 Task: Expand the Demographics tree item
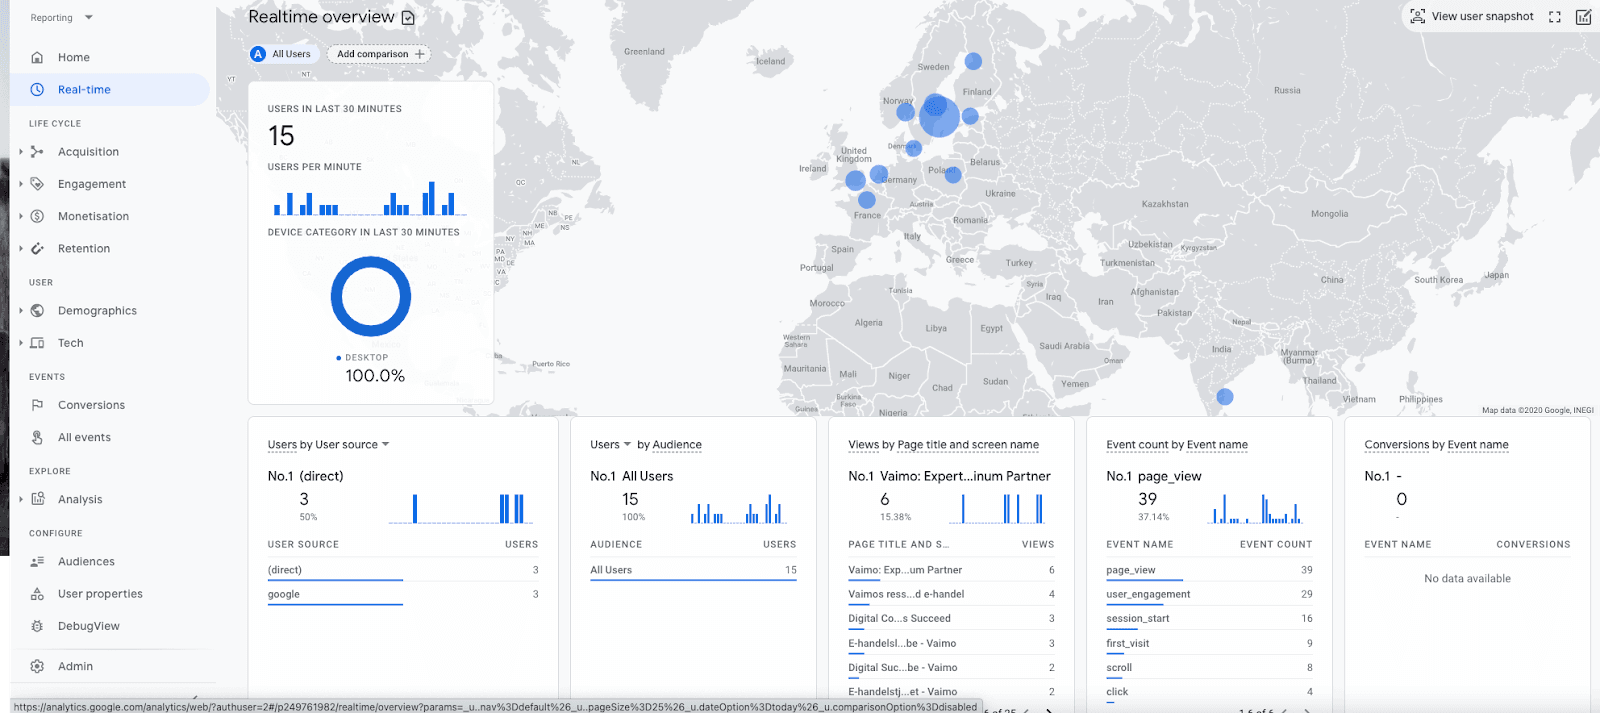(21, 311)
